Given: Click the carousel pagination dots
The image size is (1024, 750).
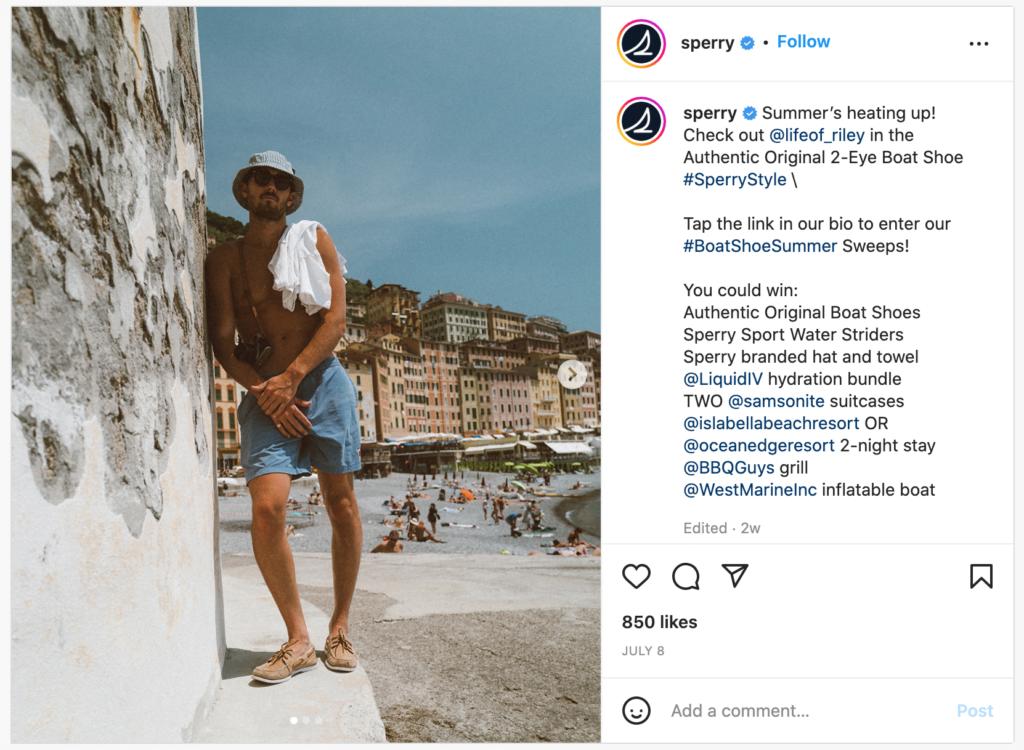Looking at the screenshot, I should tap(306, 720).
